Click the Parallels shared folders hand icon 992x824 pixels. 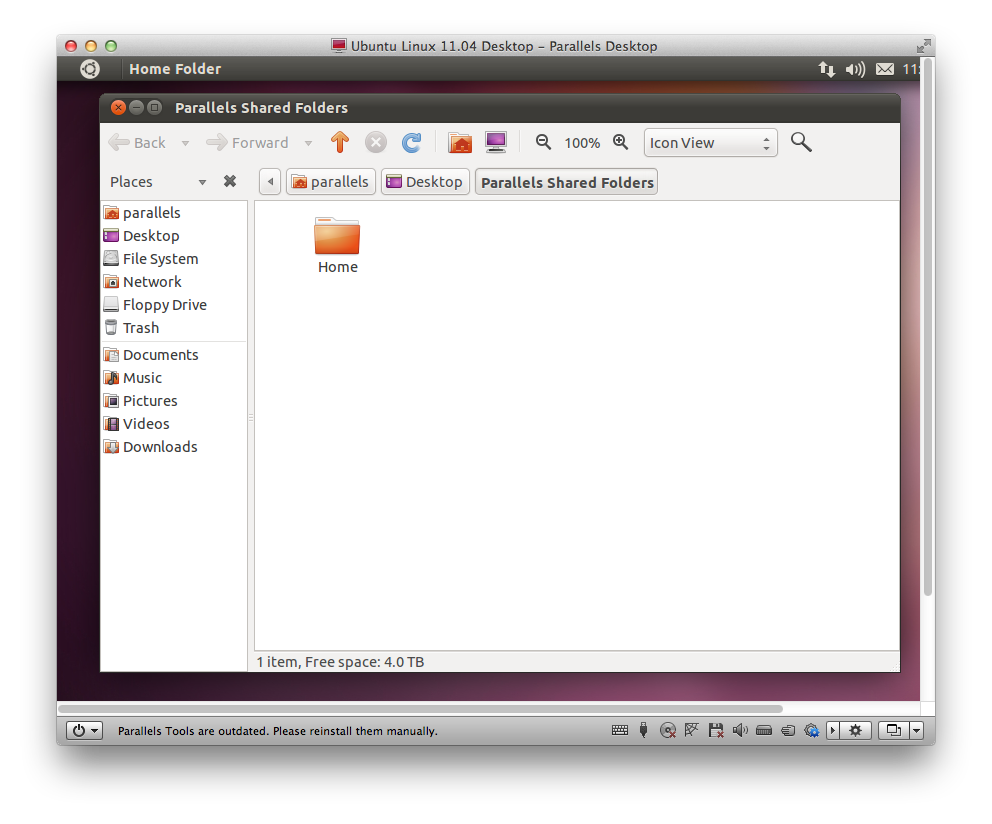tap(788, 730)
